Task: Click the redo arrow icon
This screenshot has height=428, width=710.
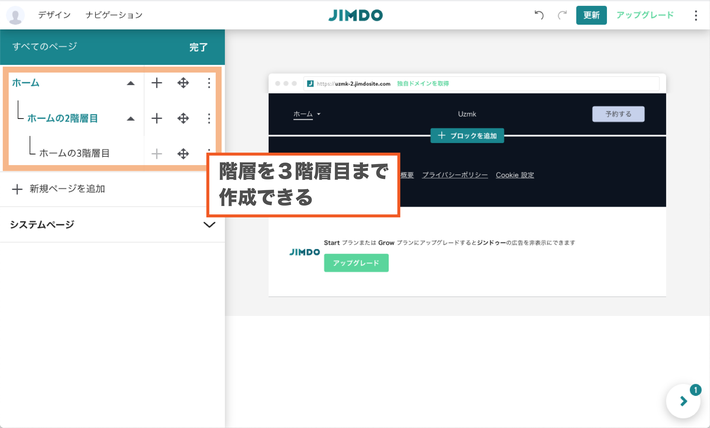Action: [562, 15]
